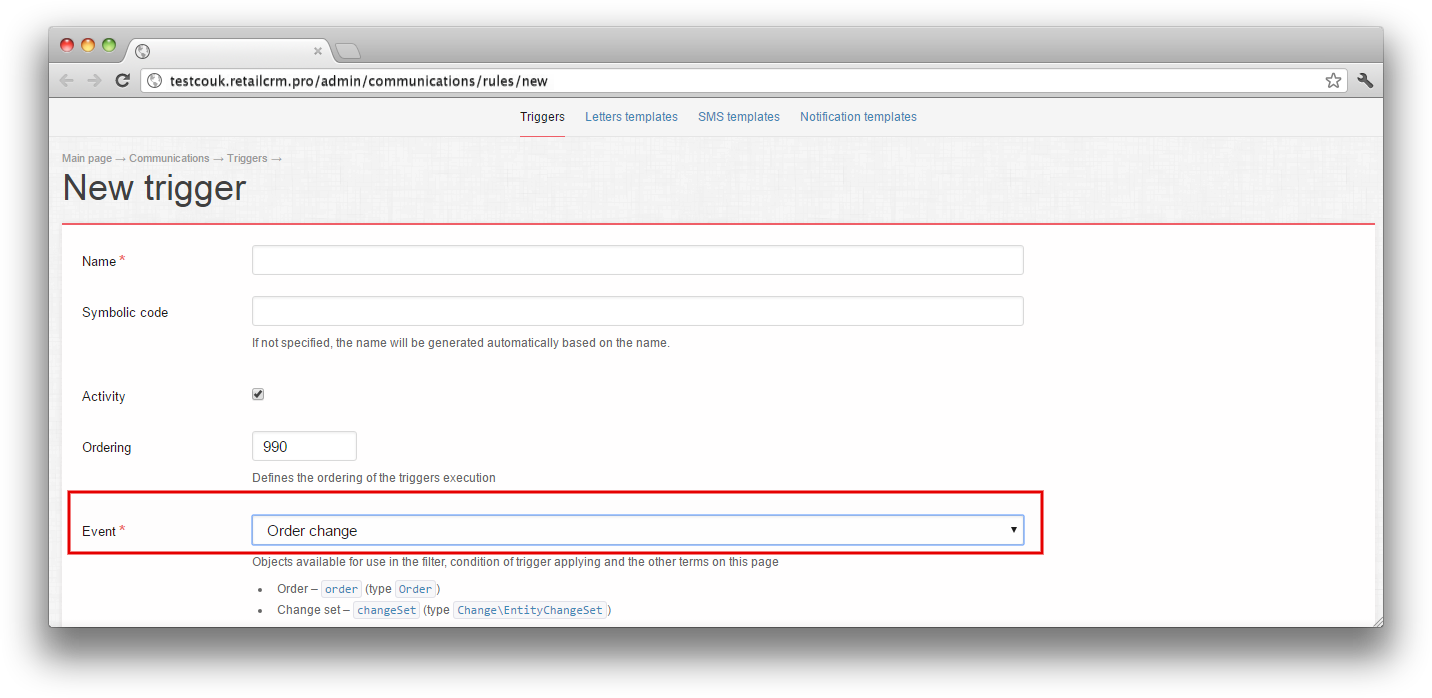This screenshot has width=1432, height=698.
Task: Click the 'Change\EntityChangeSet' type label
Action: pyautogui.click(x=530, y=610)
